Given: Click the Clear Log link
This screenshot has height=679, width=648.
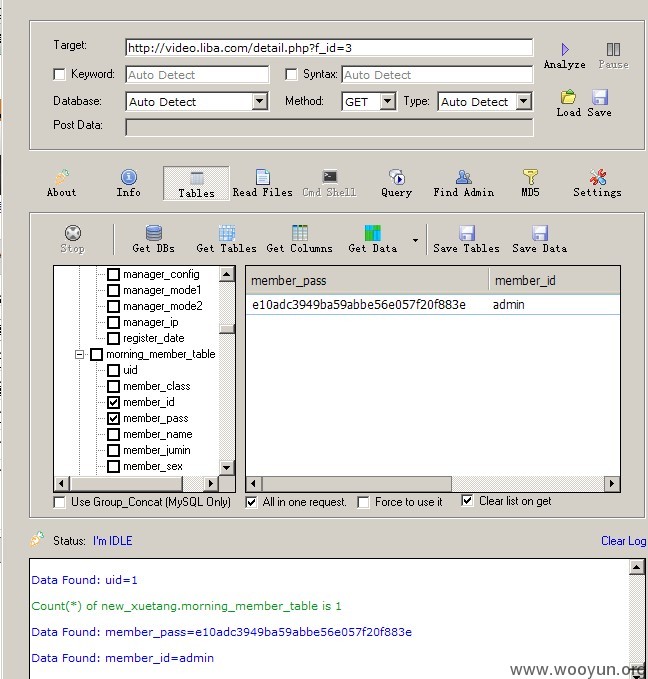Looking at the screenshot, I should (623, 541).
